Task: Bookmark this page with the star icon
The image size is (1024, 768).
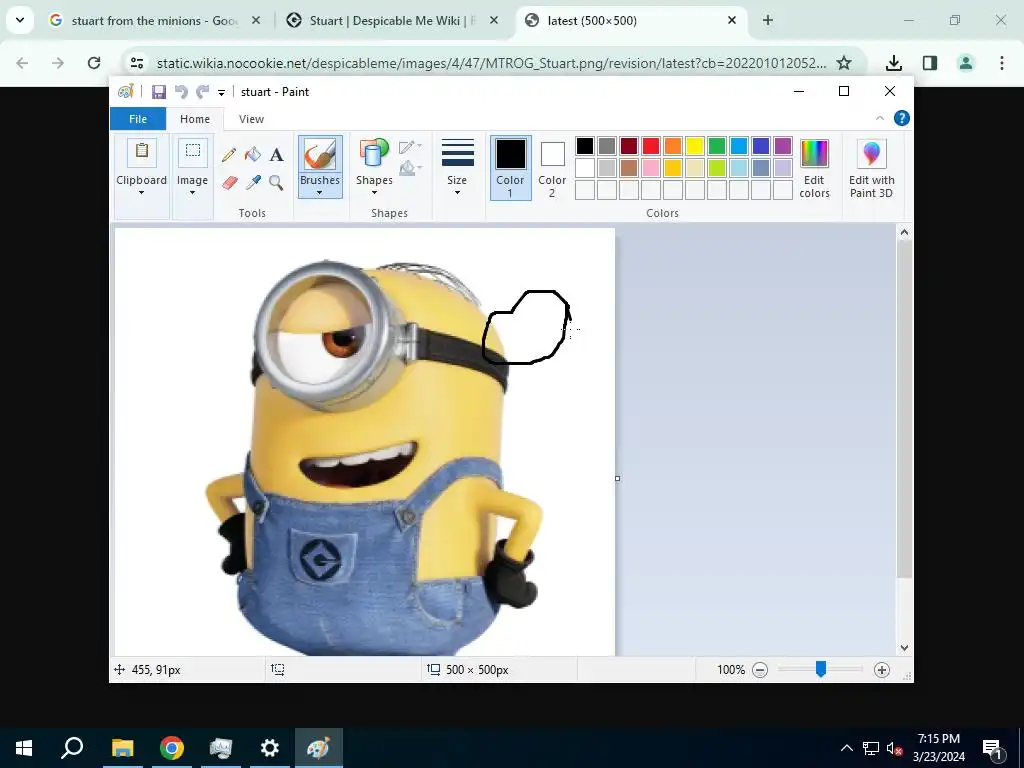Action: (x=844, y=63)
